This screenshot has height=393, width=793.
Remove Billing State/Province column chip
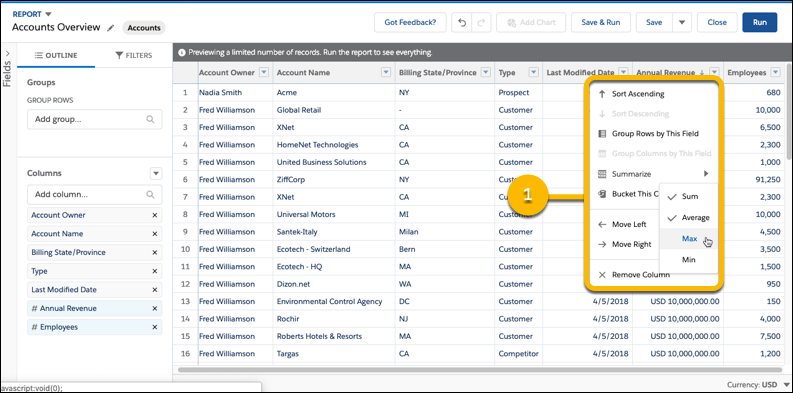[x=155, y=252]
